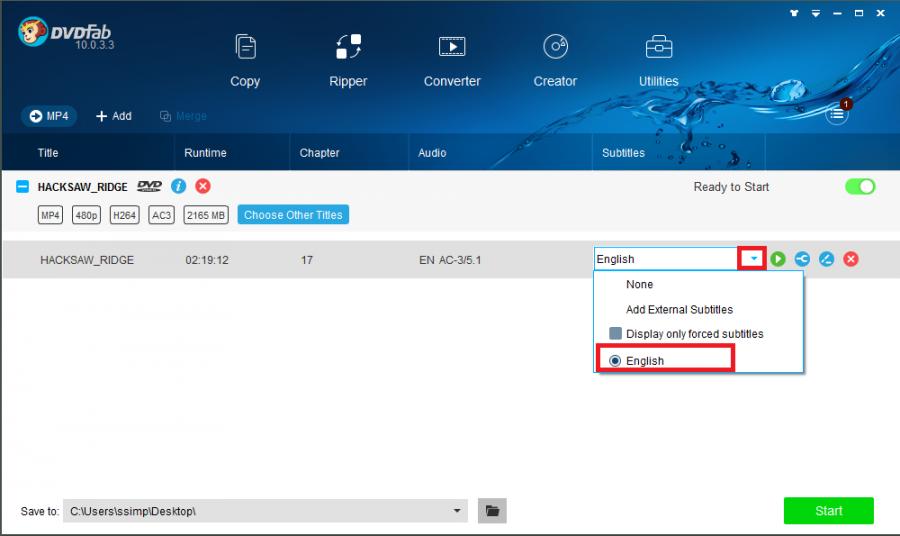Click the runtime 02:19:12 cell
The image size is (900, 536).
pos(207,260)
